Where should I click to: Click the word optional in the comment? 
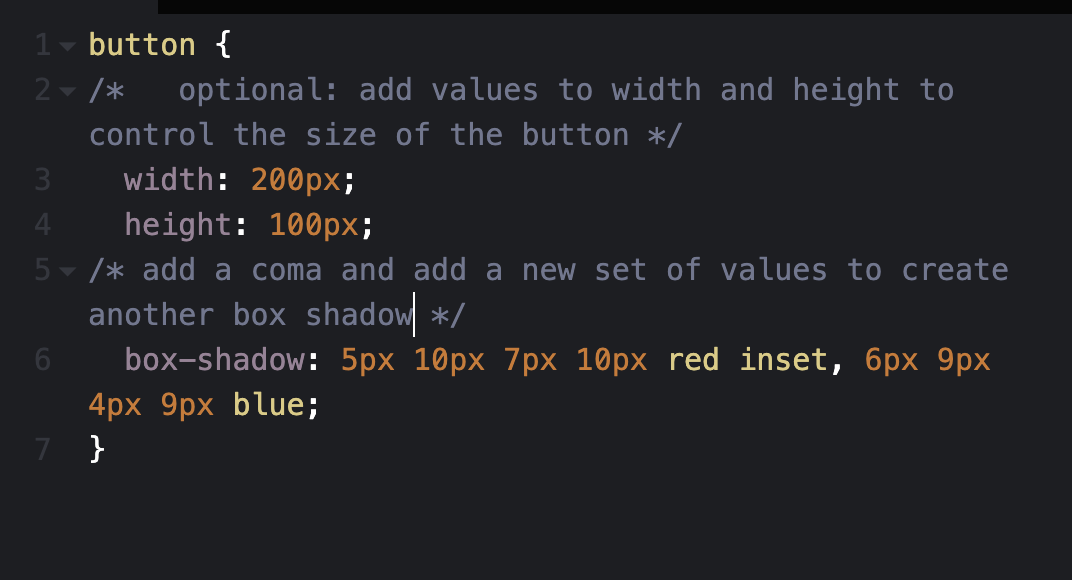click(x=250, y=90)
